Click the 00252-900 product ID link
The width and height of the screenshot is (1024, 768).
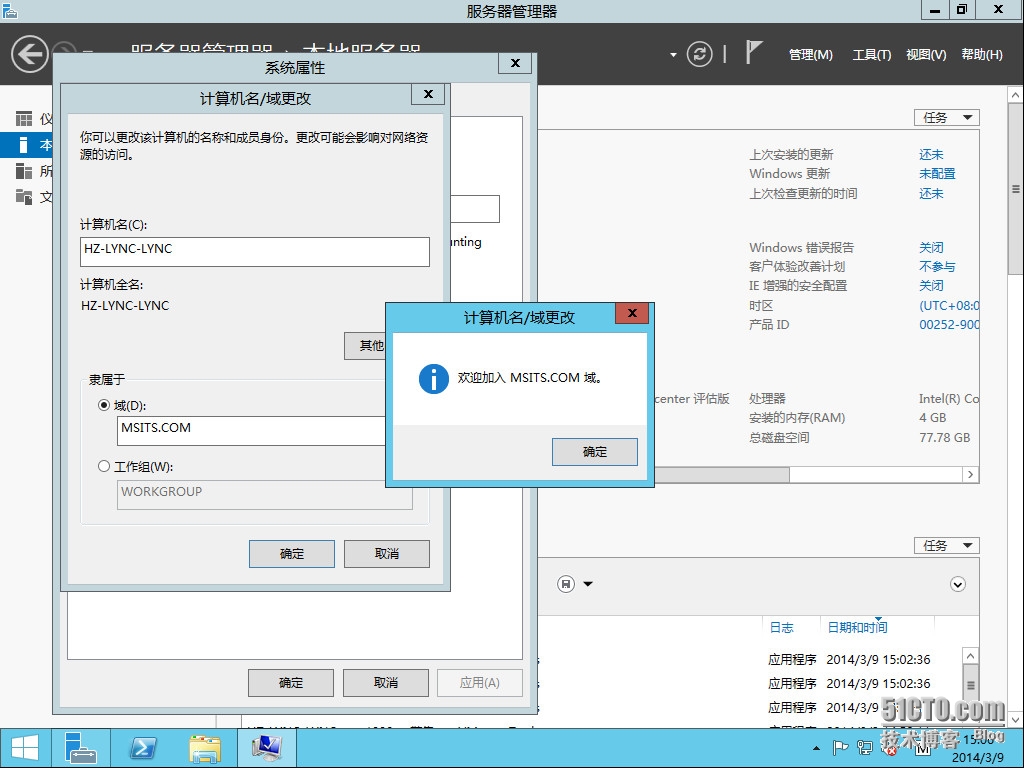pos(949,325)
